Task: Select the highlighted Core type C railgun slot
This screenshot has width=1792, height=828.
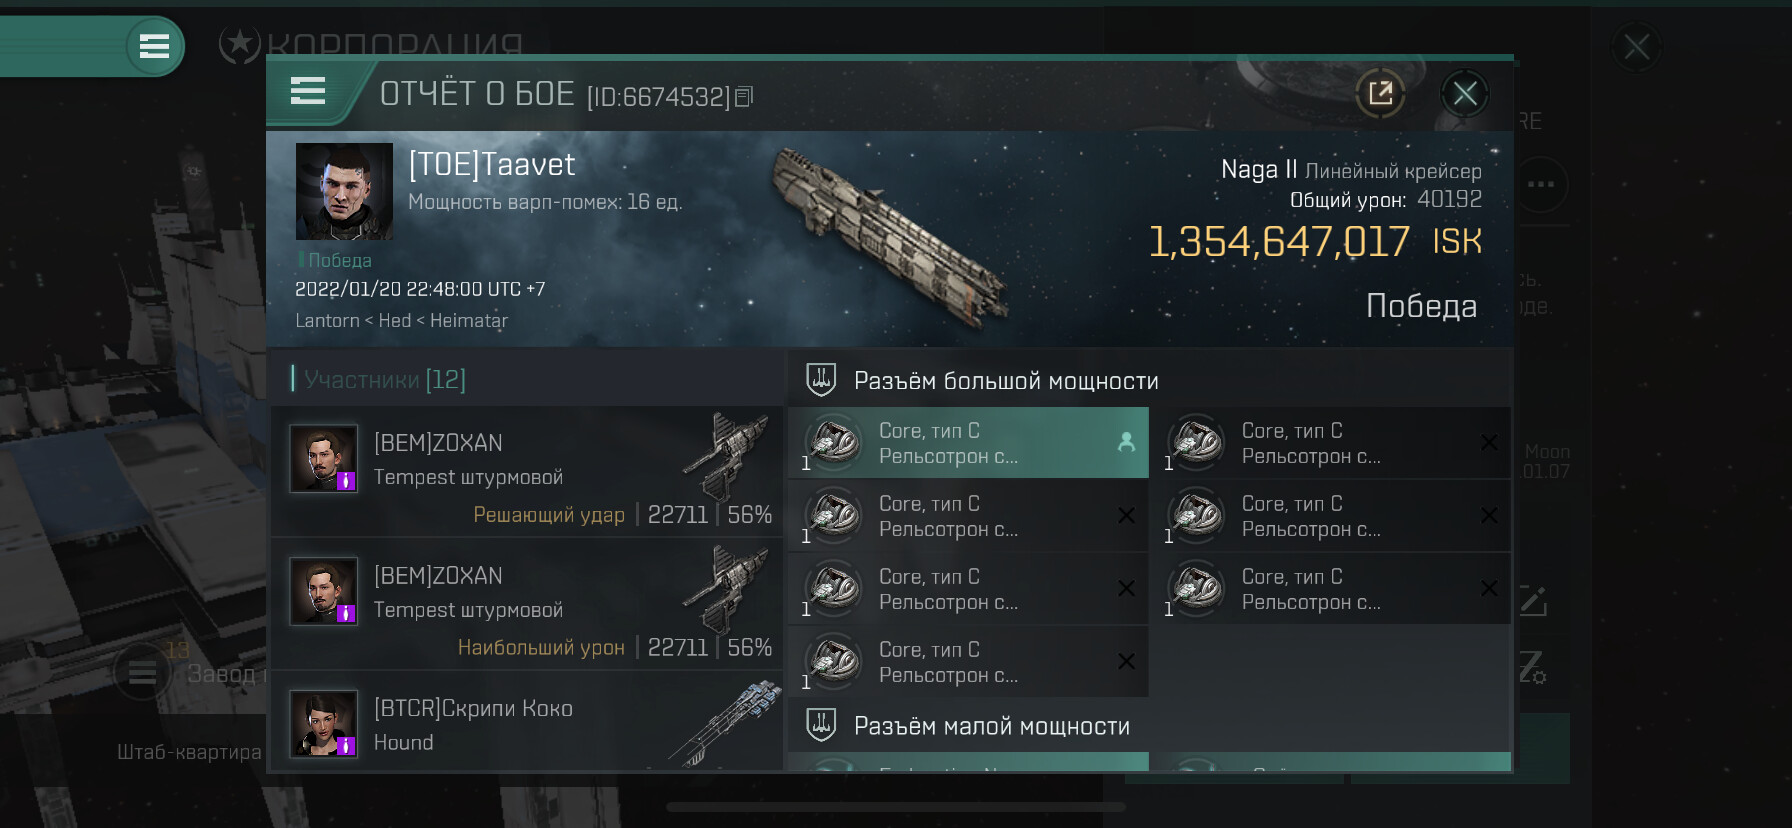Action: [967, 443]
